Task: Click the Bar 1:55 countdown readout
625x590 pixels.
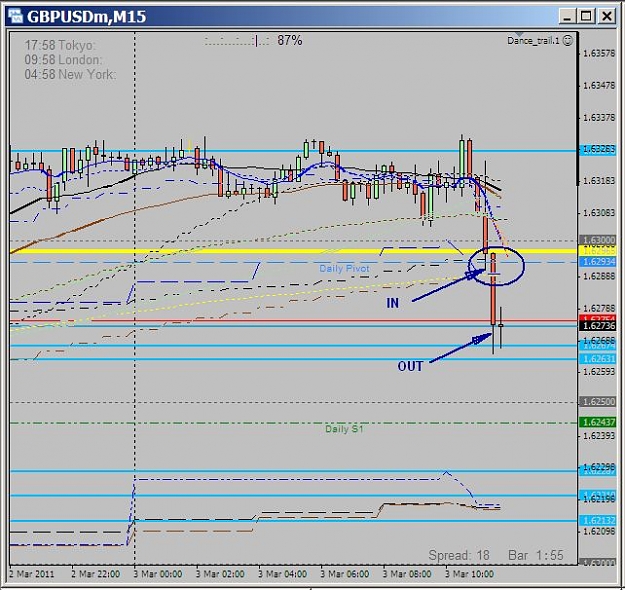Action: pos(536,555)
